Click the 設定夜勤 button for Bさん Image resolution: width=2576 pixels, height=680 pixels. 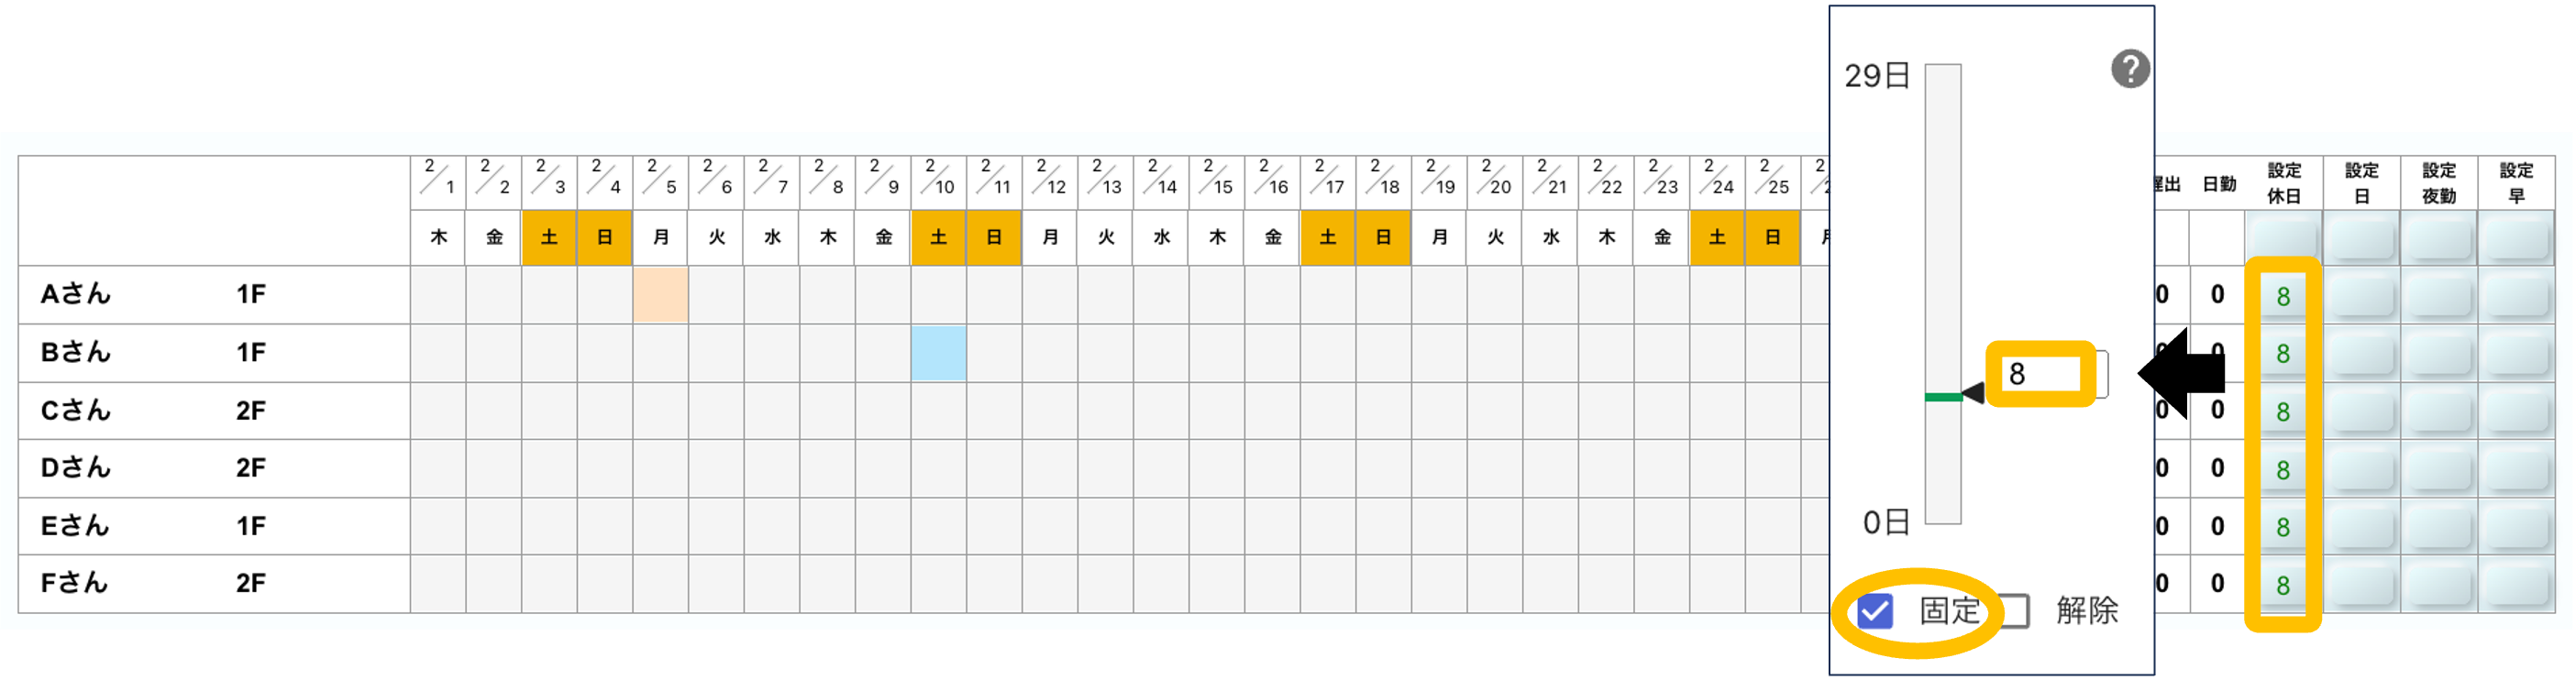click(2439, 353)
